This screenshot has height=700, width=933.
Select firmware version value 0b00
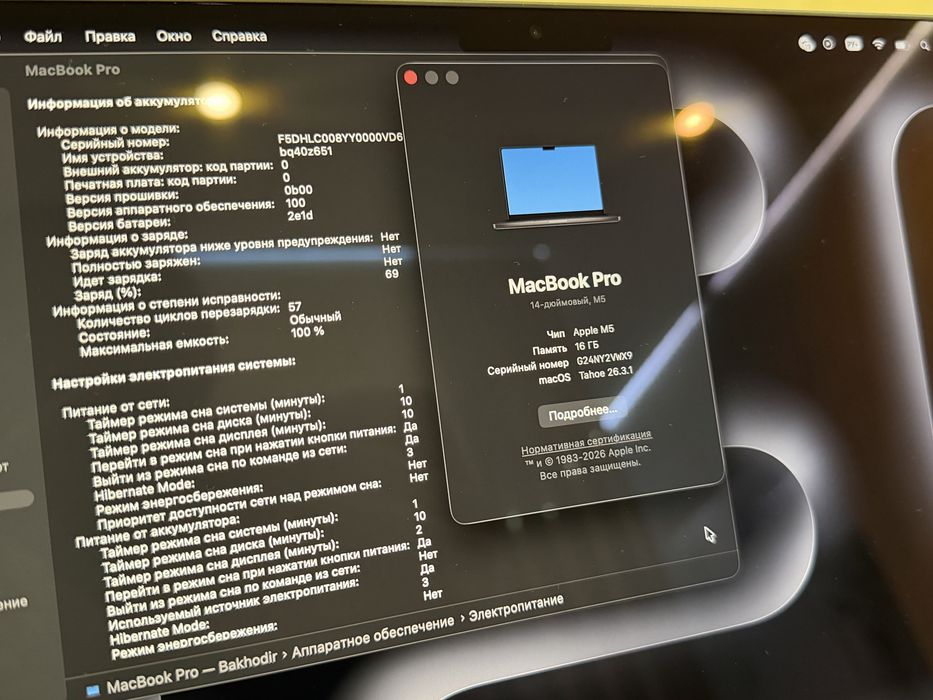click(x=298, y=190)
